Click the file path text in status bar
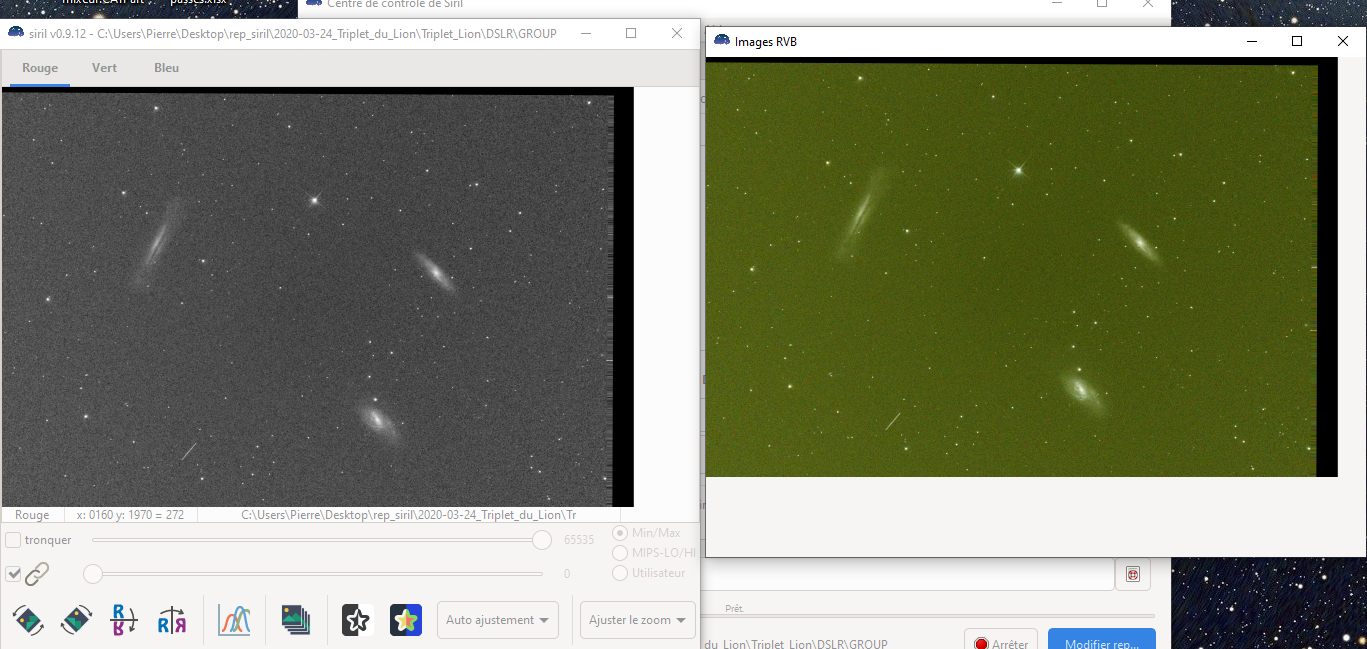Image resolution: width=1367 pixels, height=649 pixels. (409, 515)
